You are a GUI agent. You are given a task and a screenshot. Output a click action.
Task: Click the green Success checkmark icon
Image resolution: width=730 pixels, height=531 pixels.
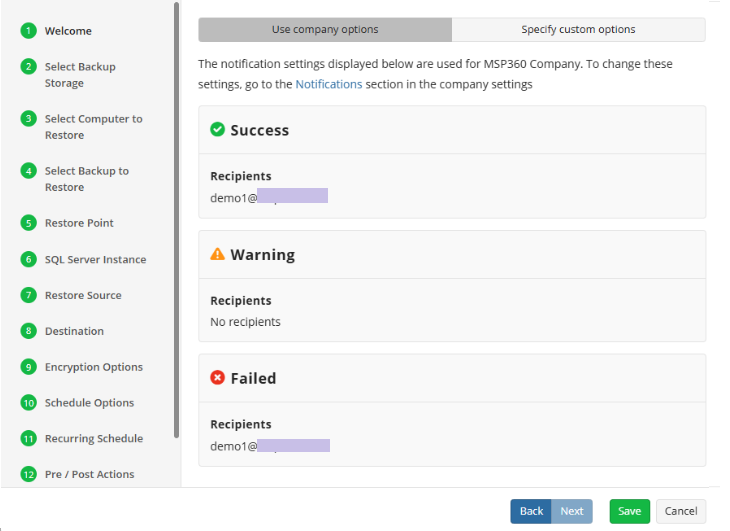217,130
